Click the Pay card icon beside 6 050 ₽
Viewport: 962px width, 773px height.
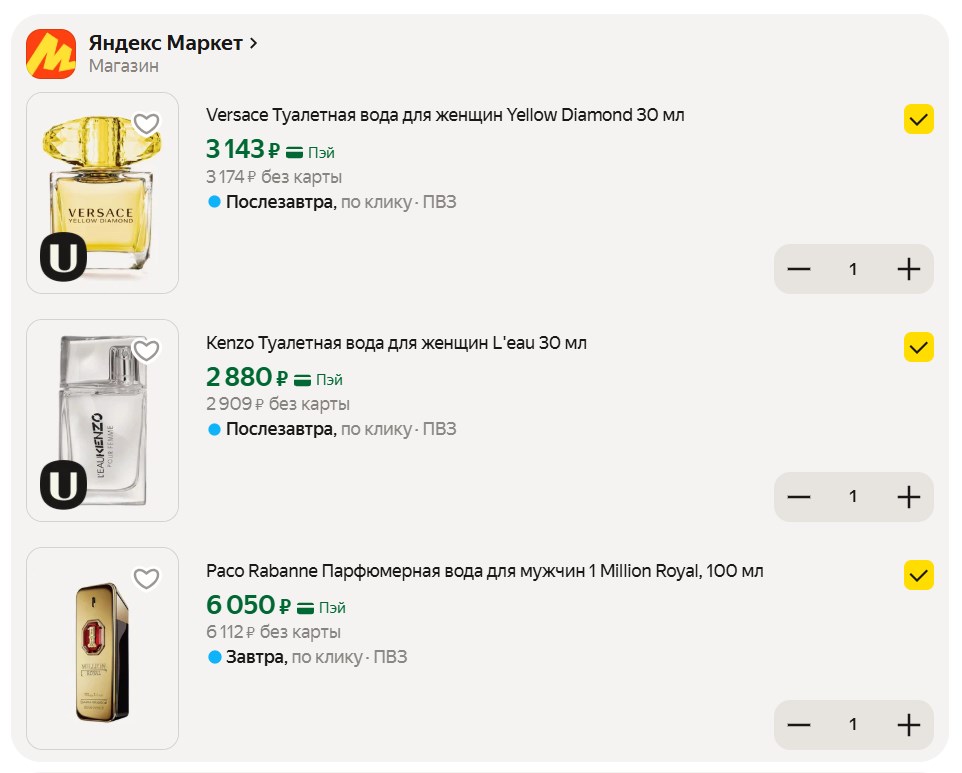tap(305, 607)
